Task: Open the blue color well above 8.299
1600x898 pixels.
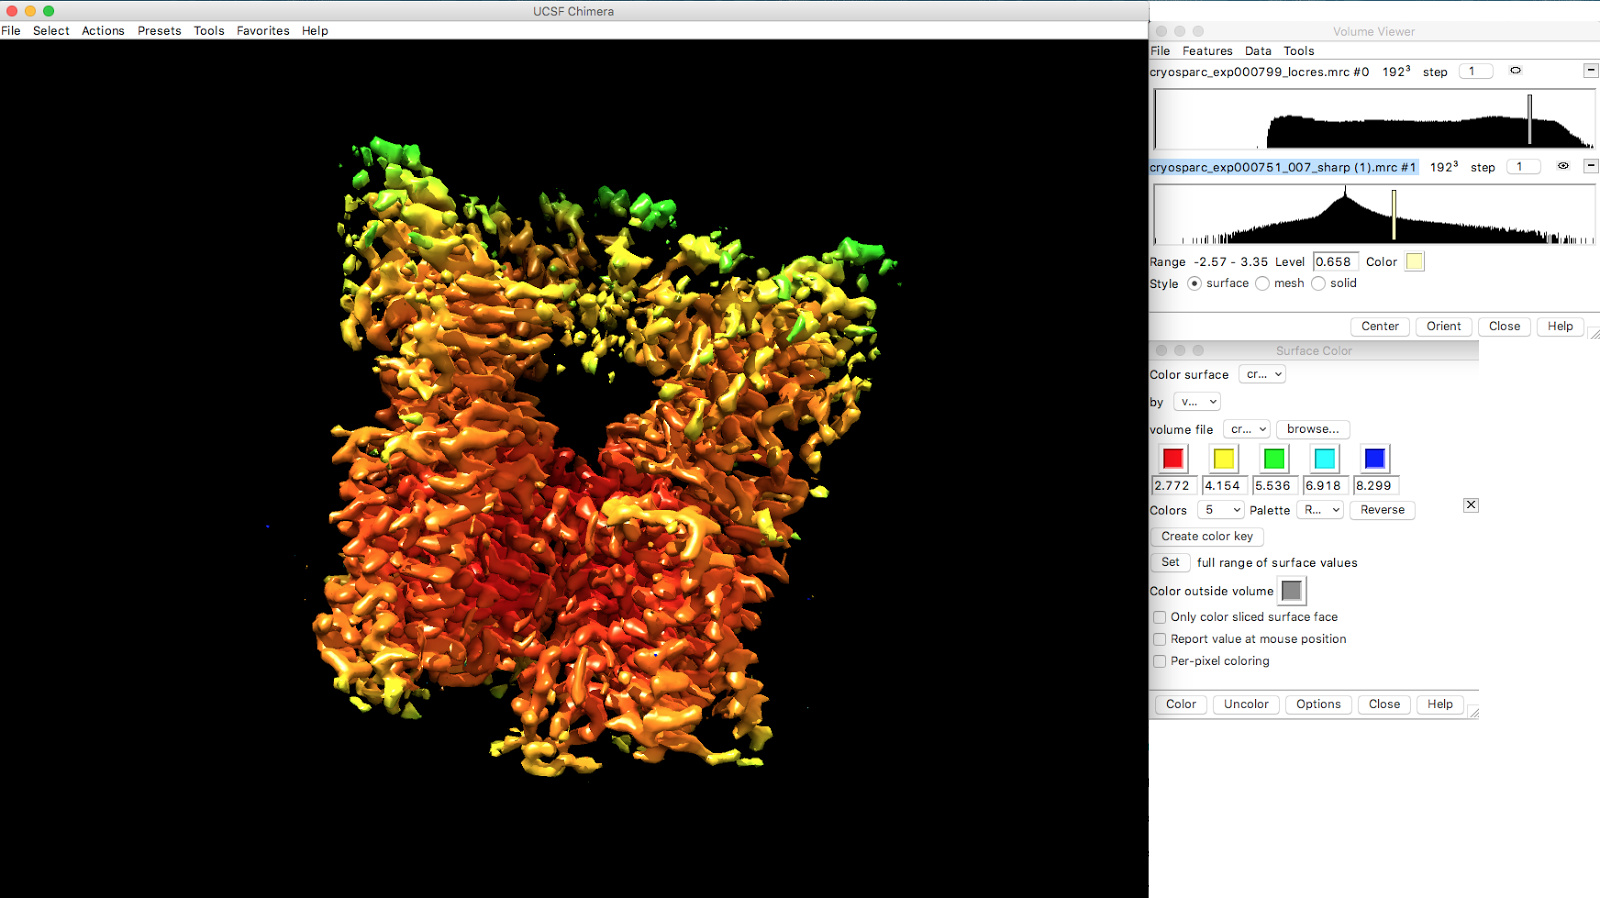Action: point(1375,459)
